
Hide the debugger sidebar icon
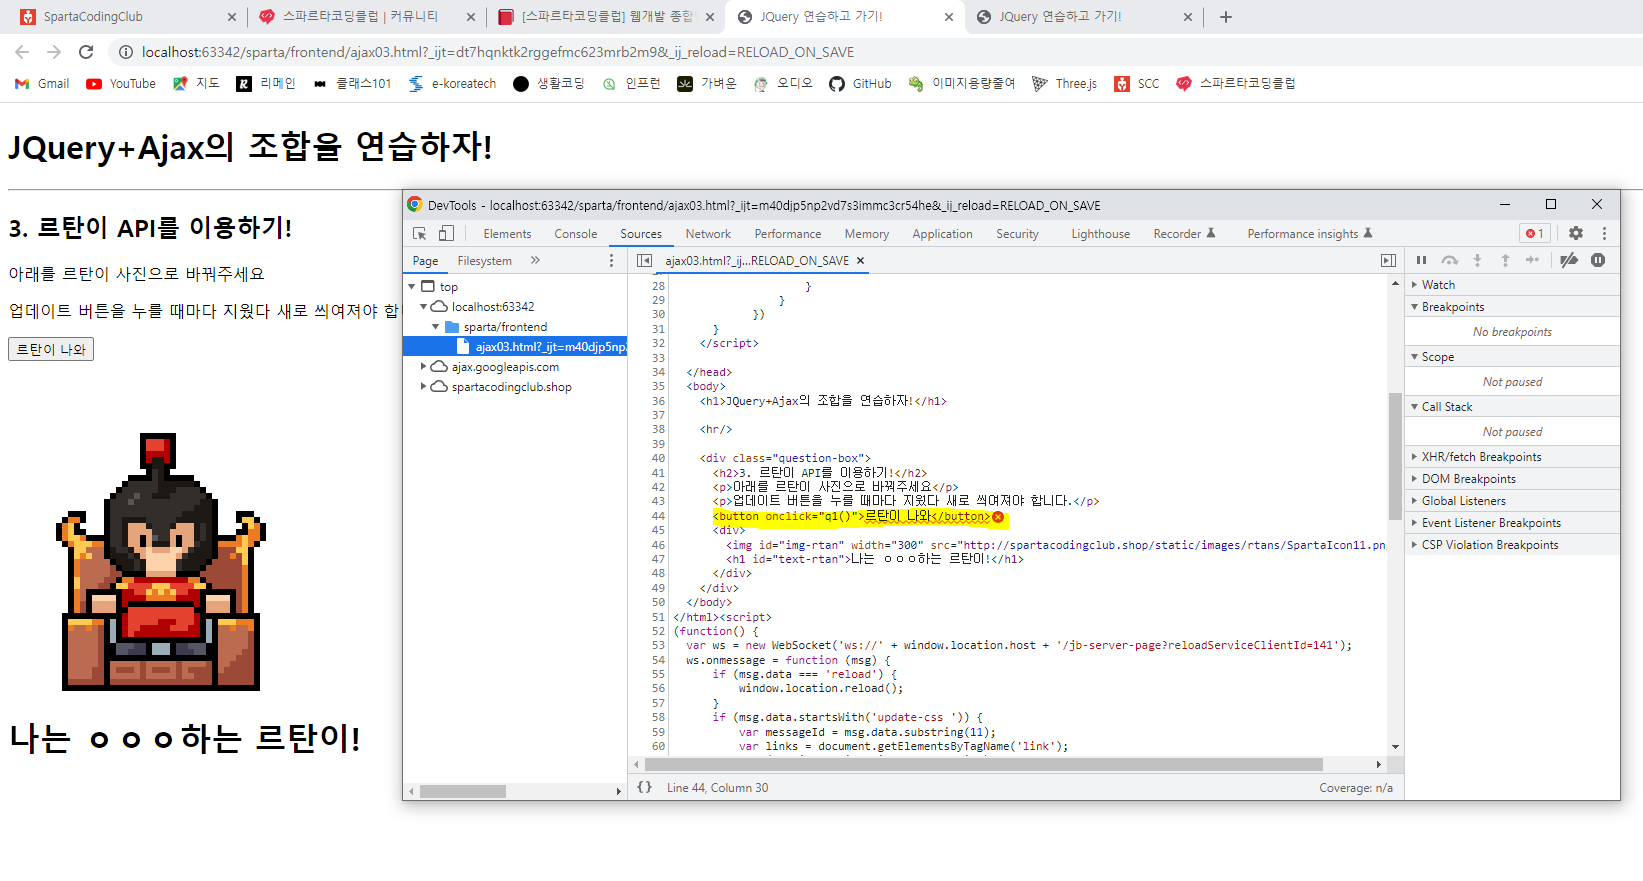(x=1388, y=260)
